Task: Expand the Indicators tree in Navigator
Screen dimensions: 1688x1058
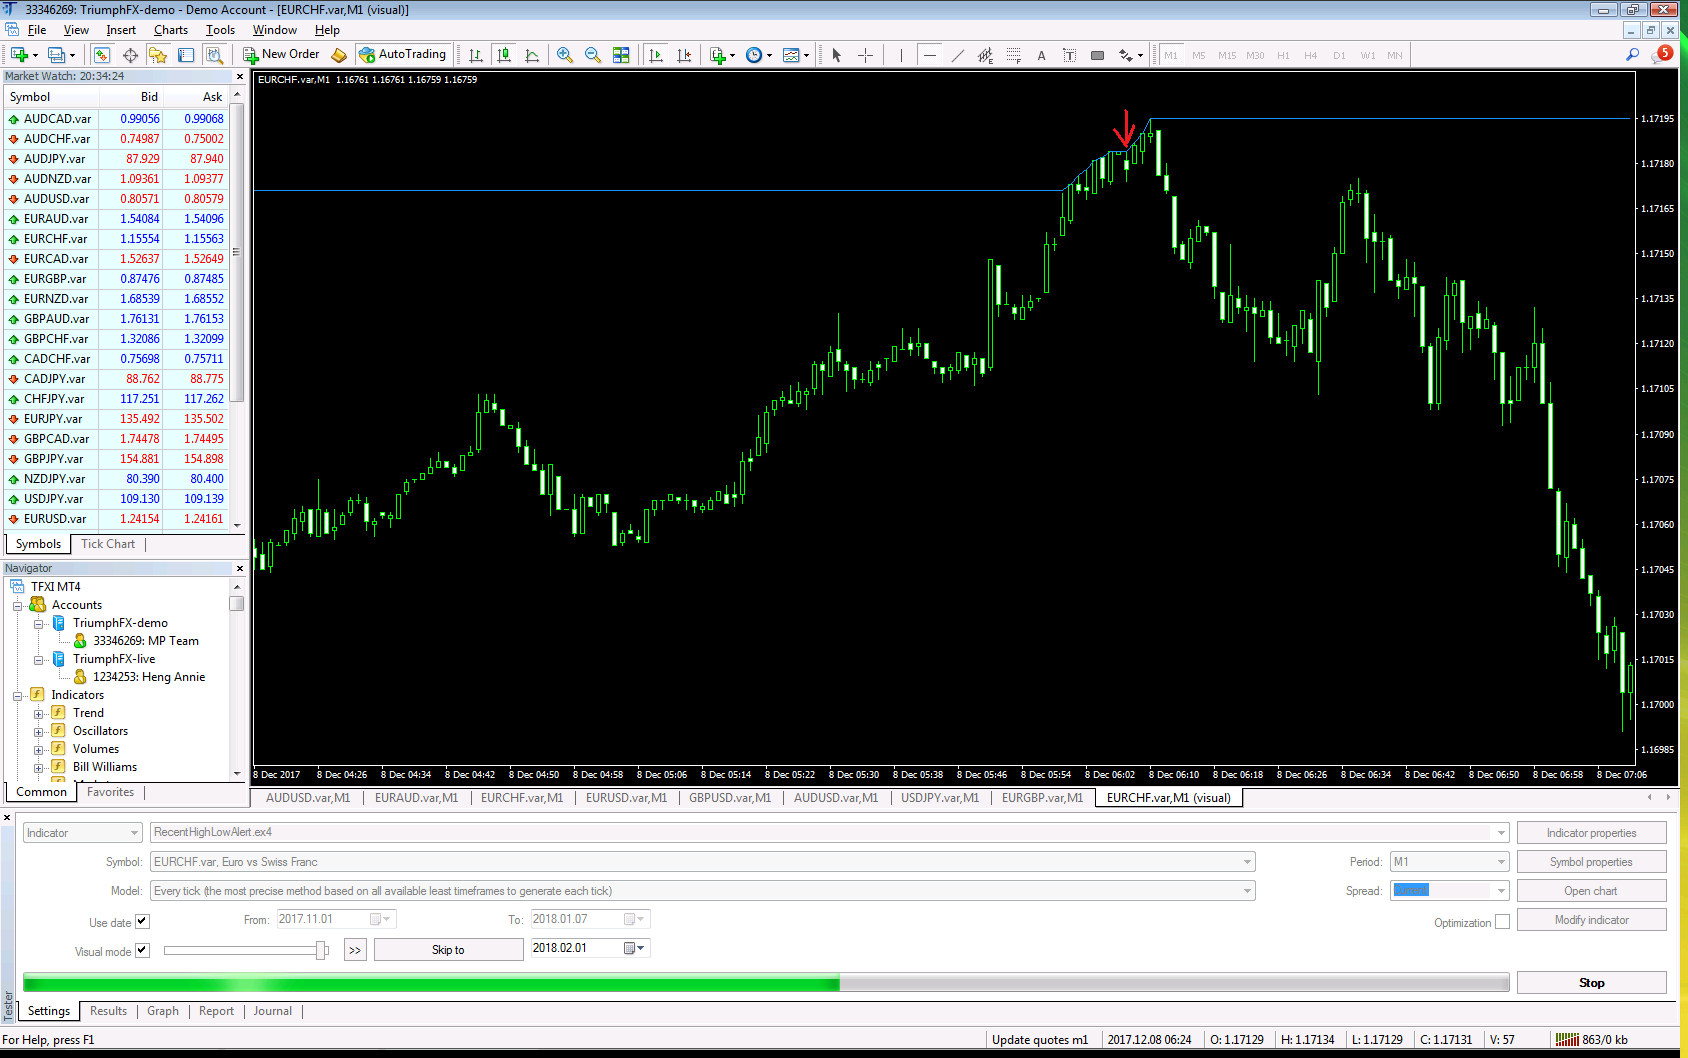Action: click(x=18, y=694)
